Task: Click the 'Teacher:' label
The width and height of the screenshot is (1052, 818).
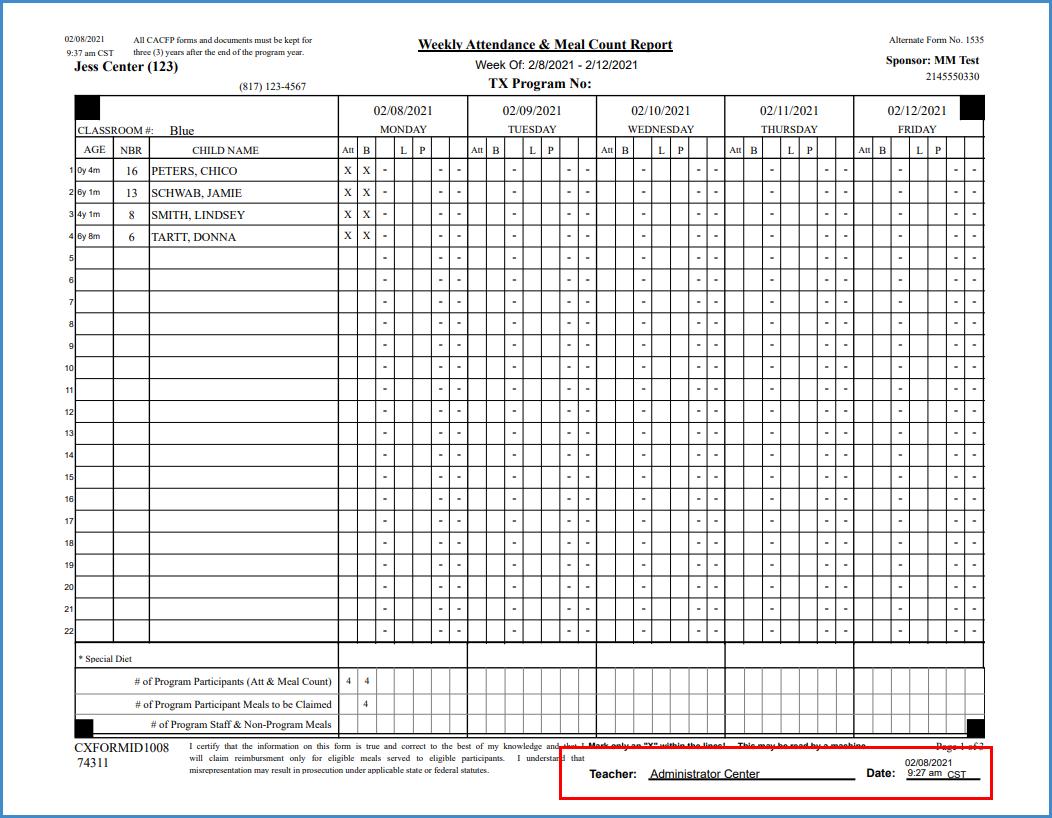Action: pos(613,774)
